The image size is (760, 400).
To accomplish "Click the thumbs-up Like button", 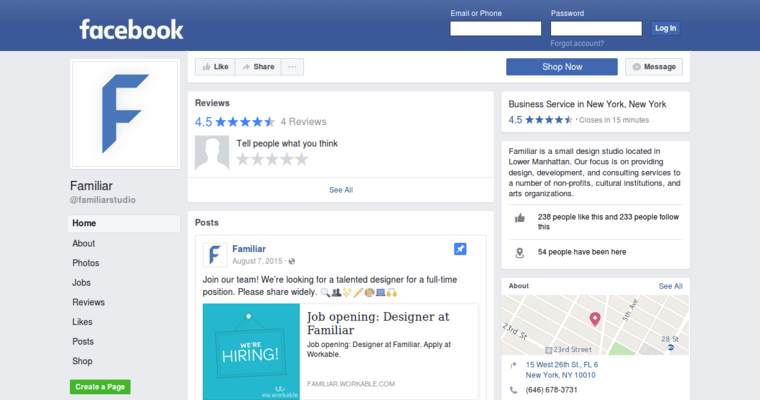I will [214, 67].
